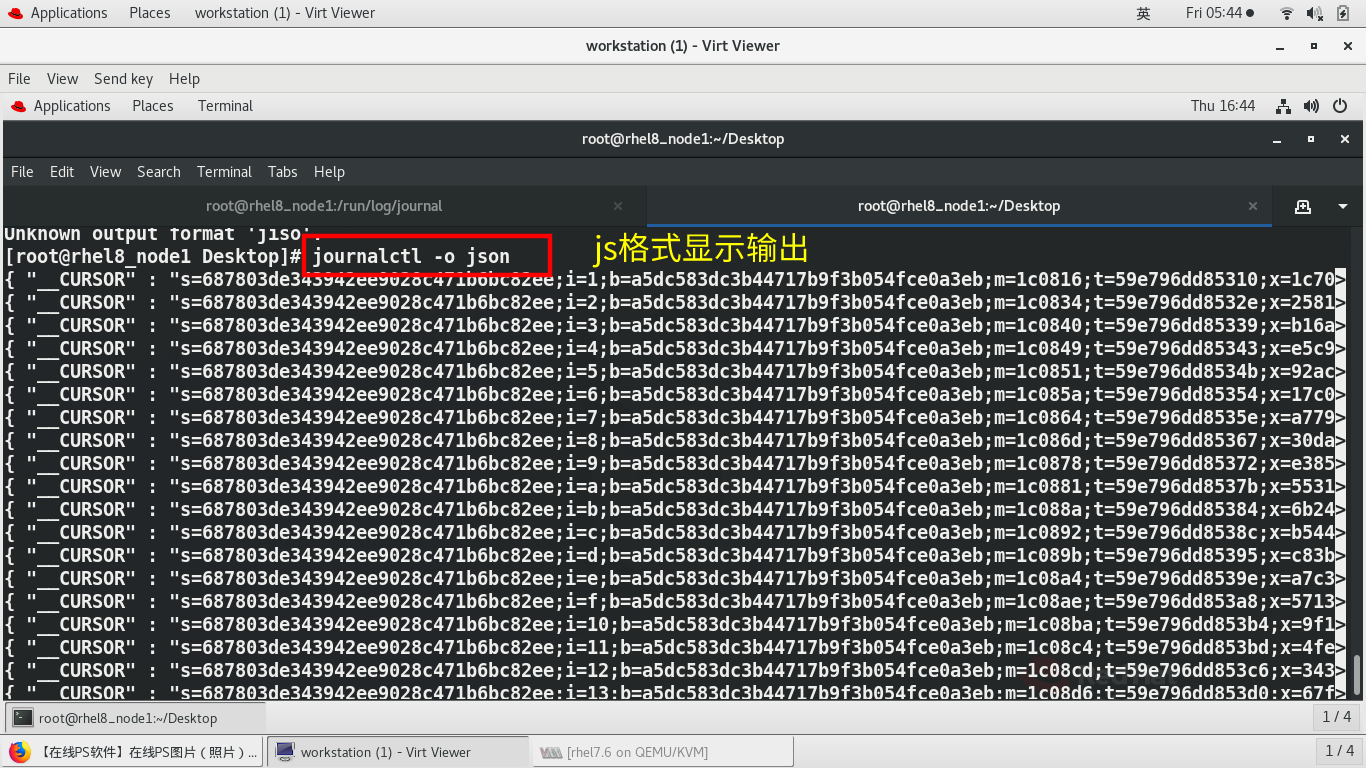Open the guest Applications menu
This screenshot has width=1366, height=768.
[x=72, y=106]
